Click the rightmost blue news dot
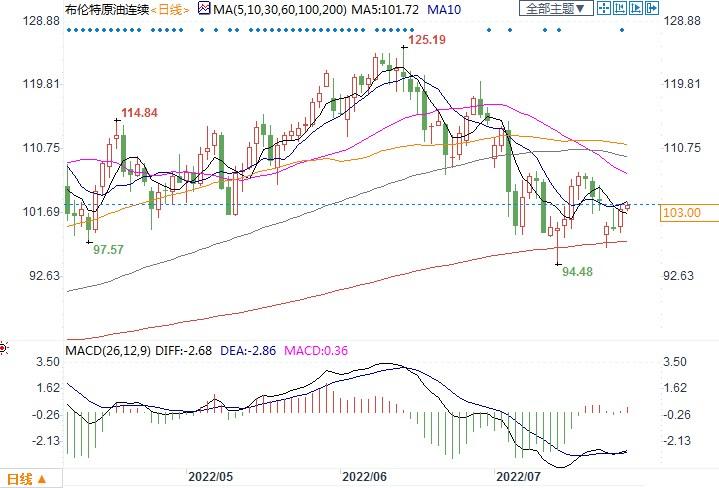 (622, 30)
